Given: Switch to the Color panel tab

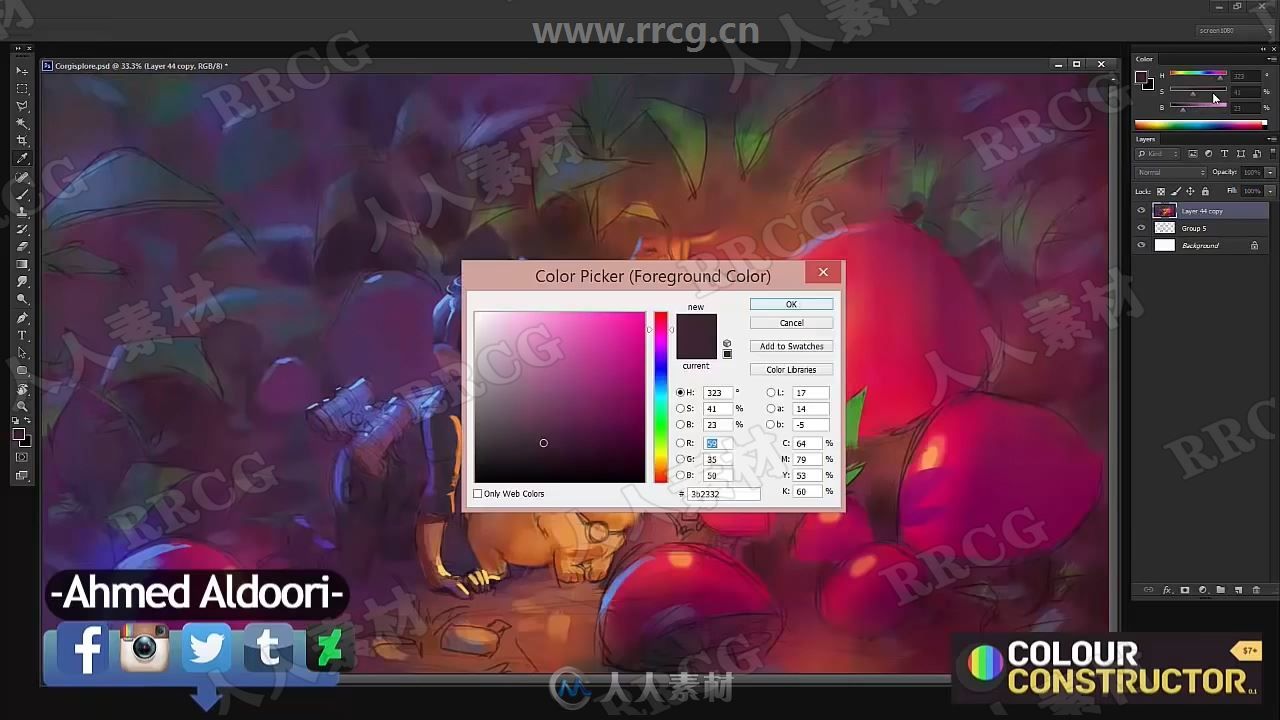Looking at the screenshot, I should [x=1145, y=59].
